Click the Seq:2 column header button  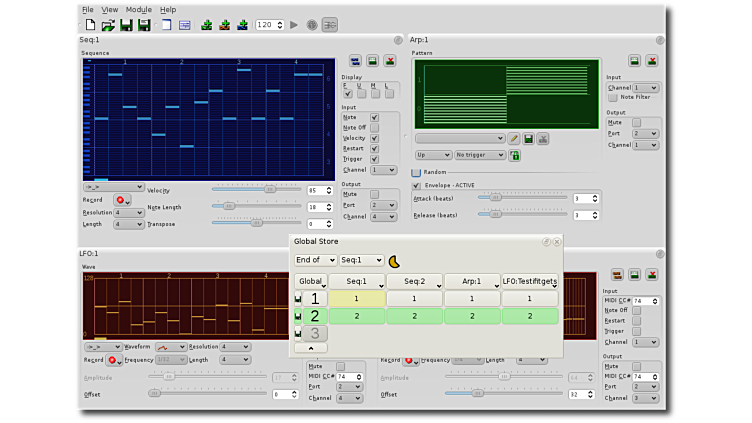(x=415, y=282)
